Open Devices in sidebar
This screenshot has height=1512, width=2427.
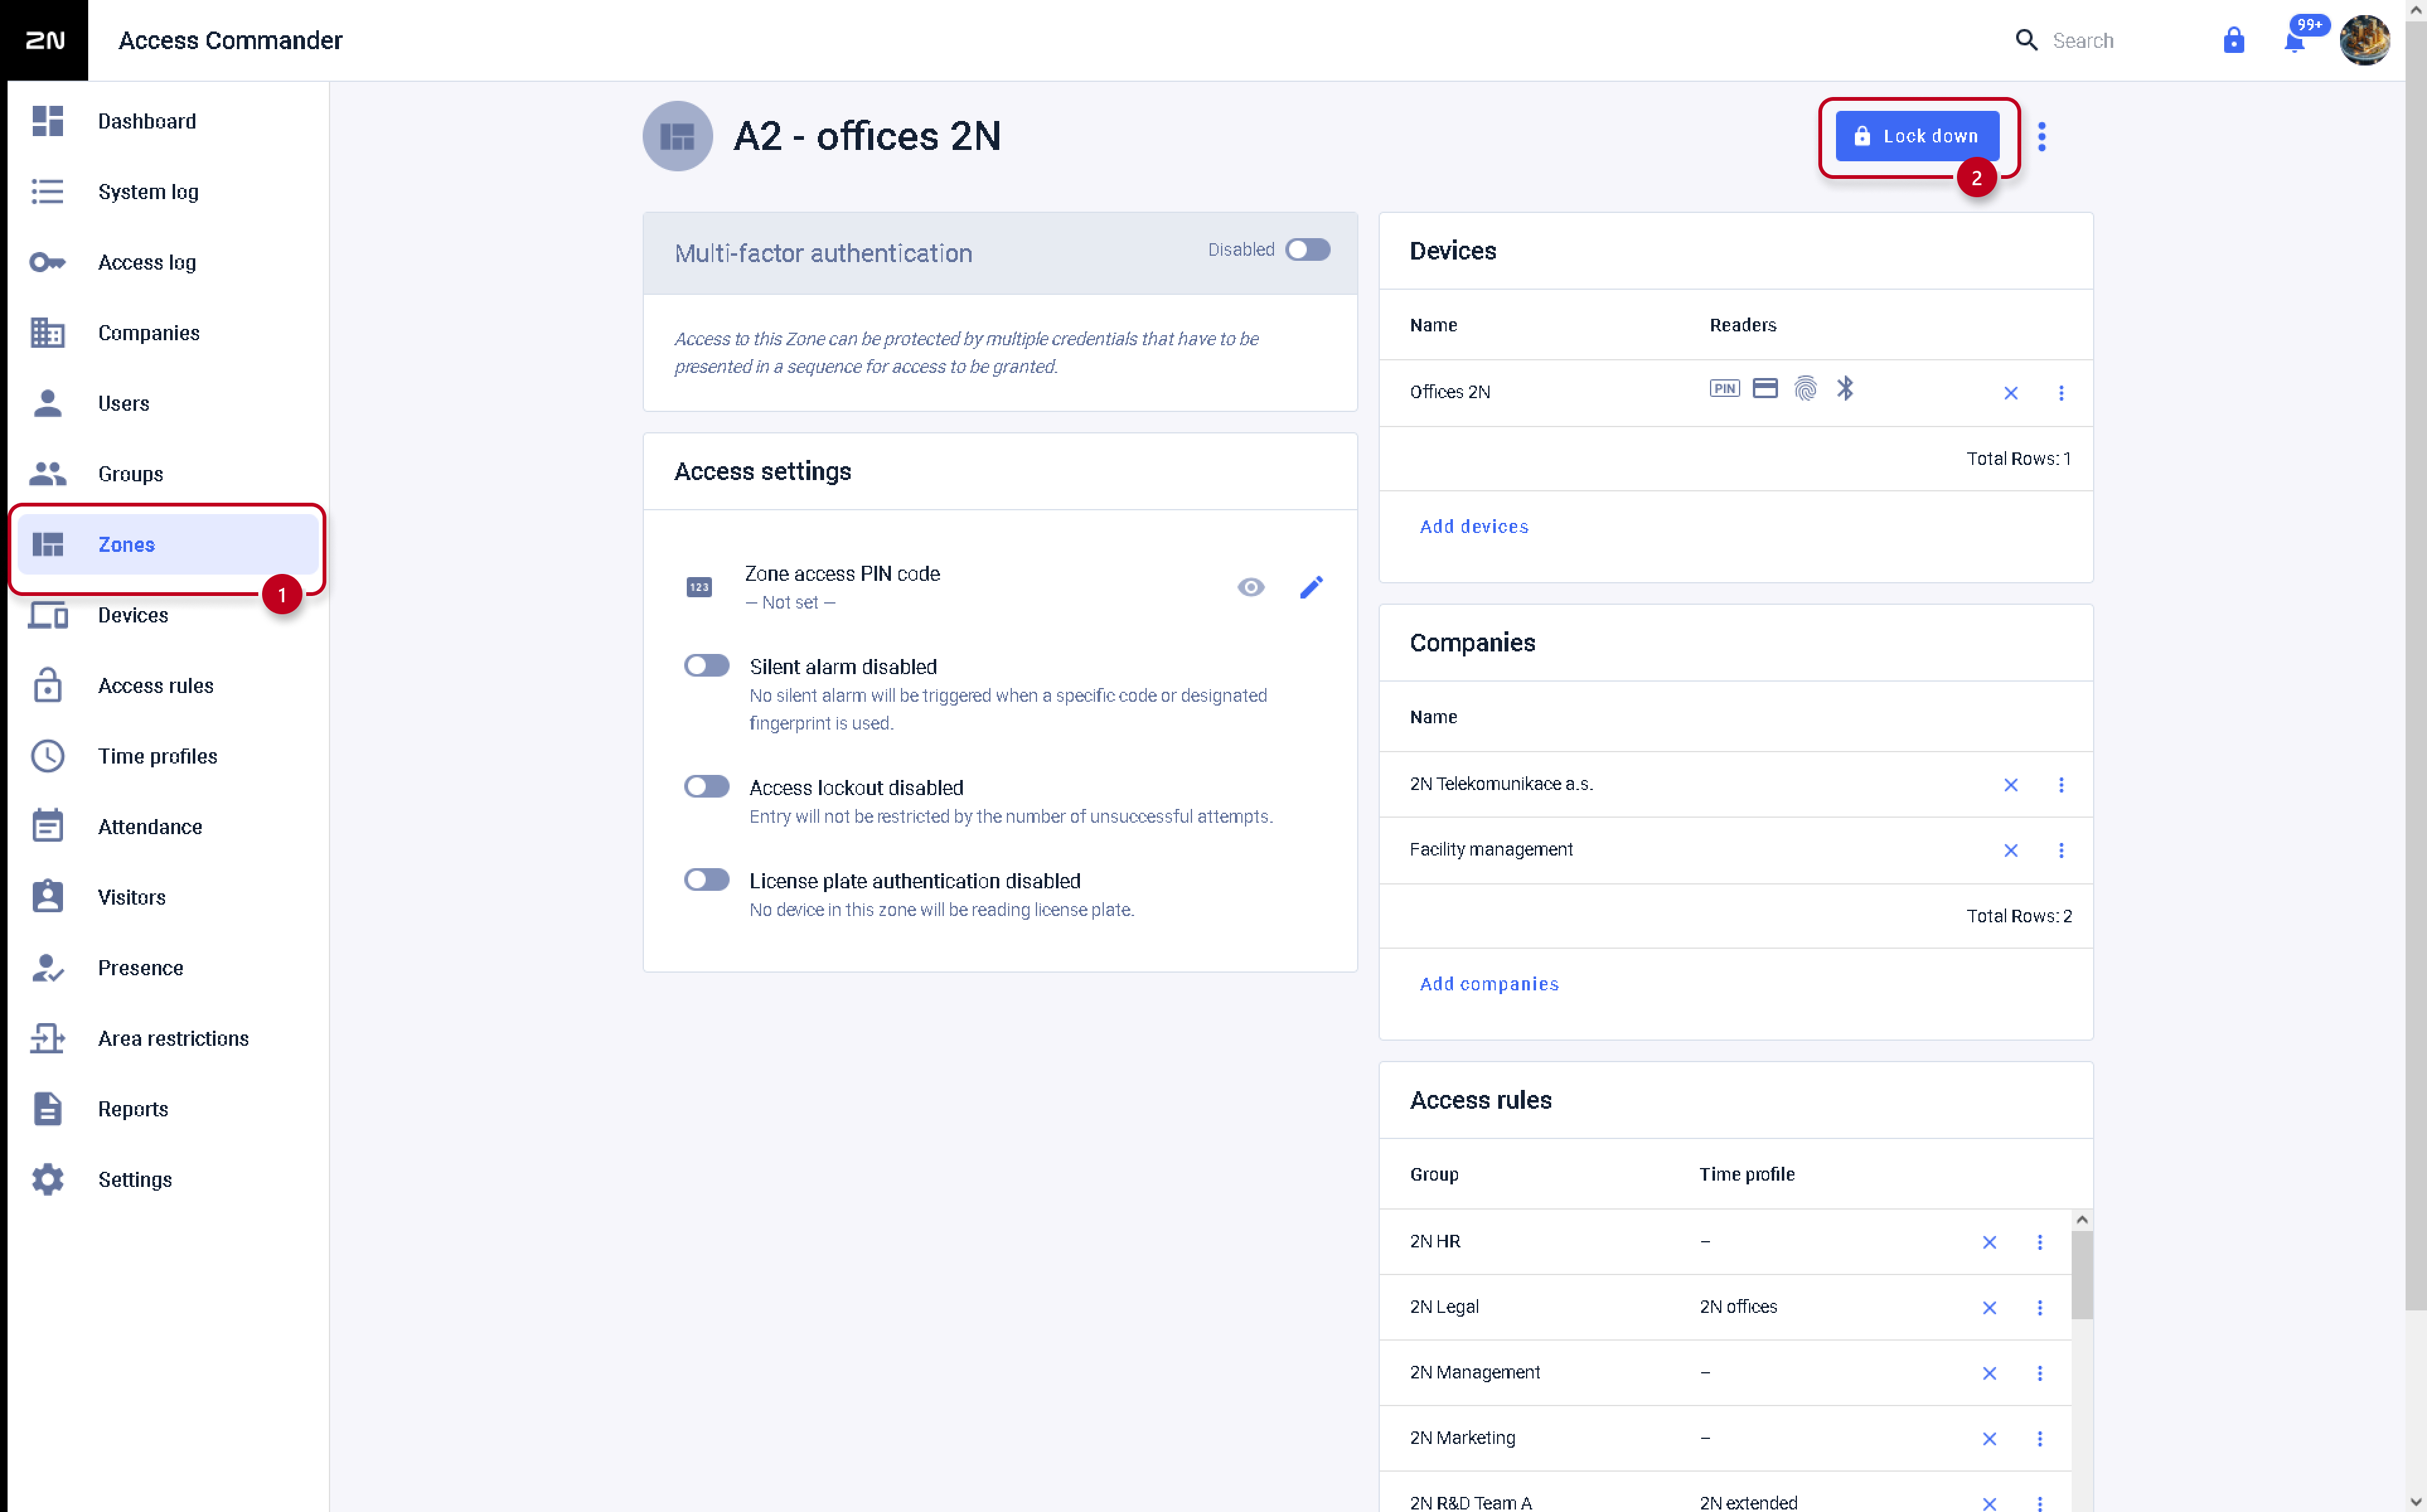[168, 615]
